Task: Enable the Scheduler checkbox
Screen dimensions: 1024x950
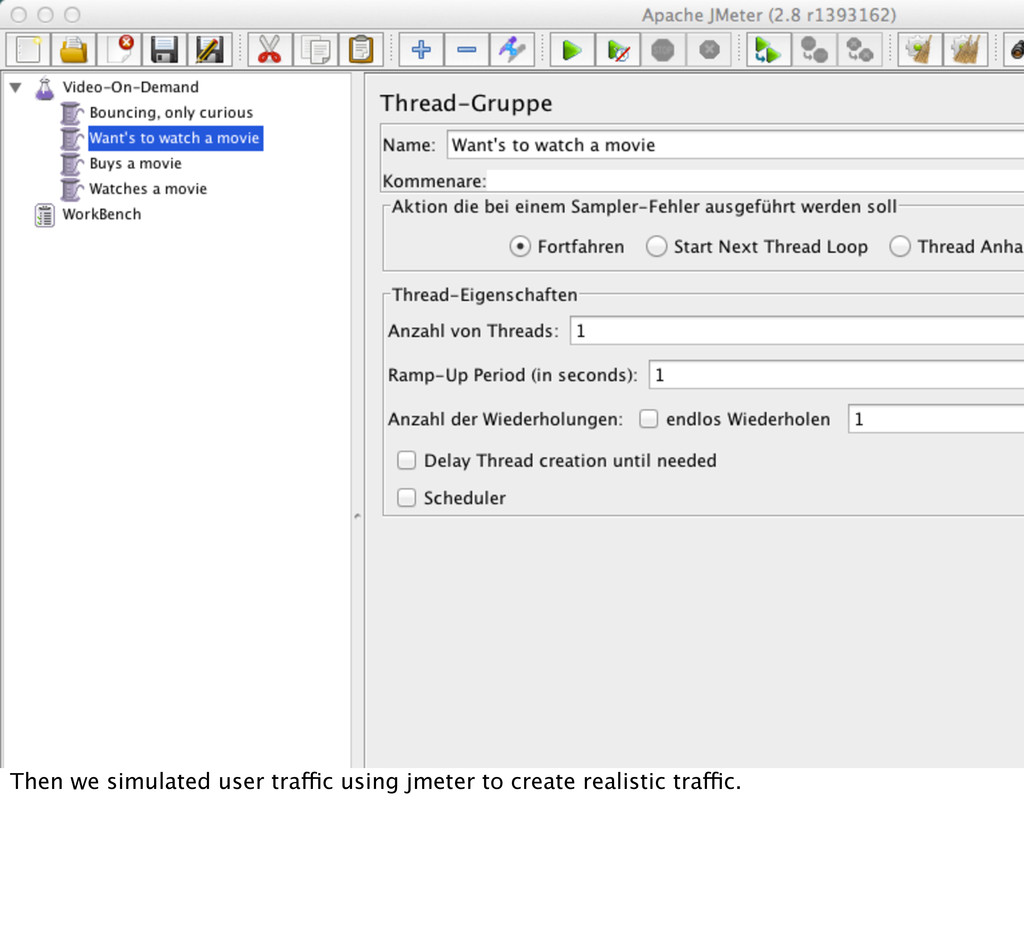Action: coord(406,498)
